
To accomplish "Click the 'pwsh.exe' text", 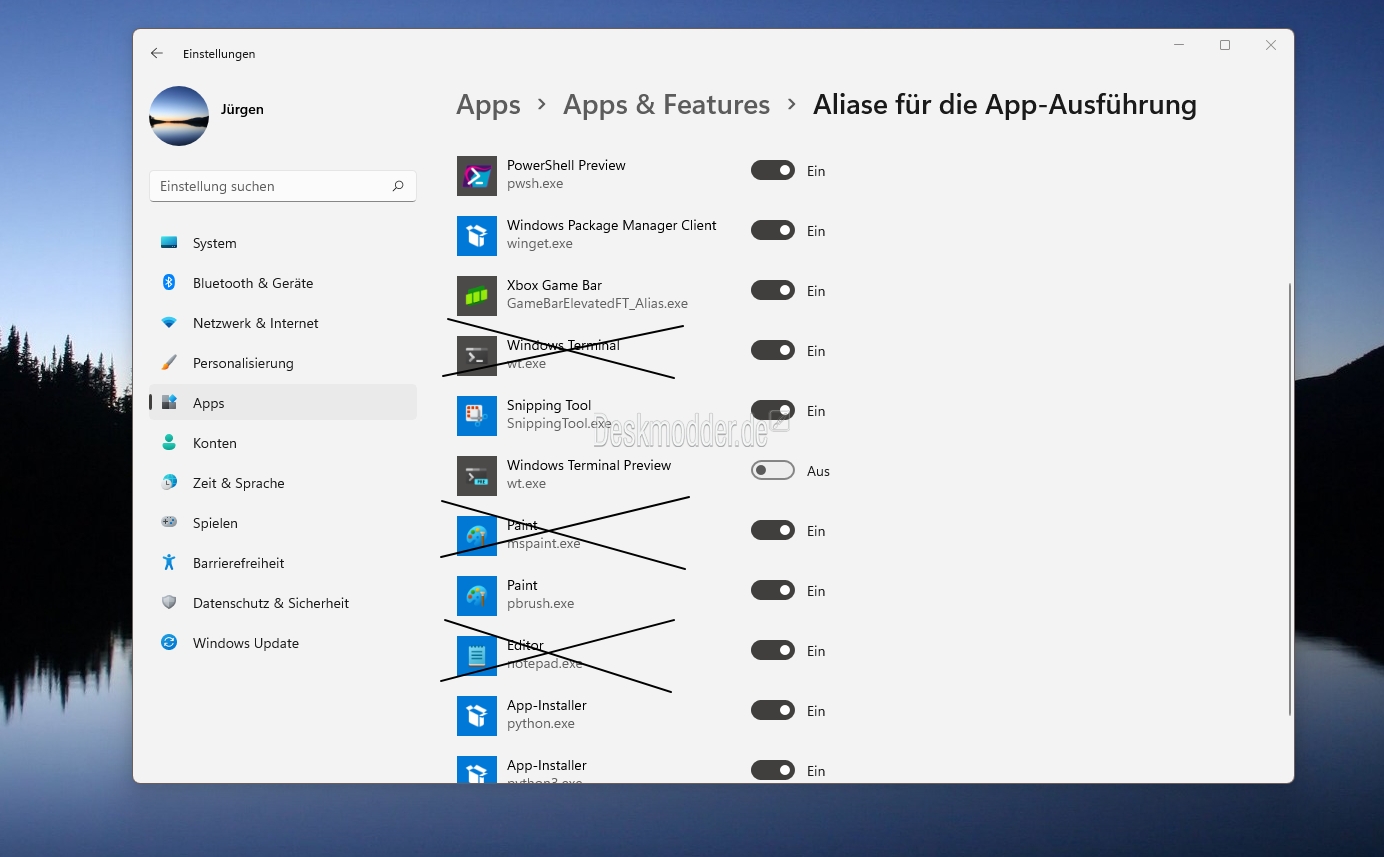I will point(535,183).
